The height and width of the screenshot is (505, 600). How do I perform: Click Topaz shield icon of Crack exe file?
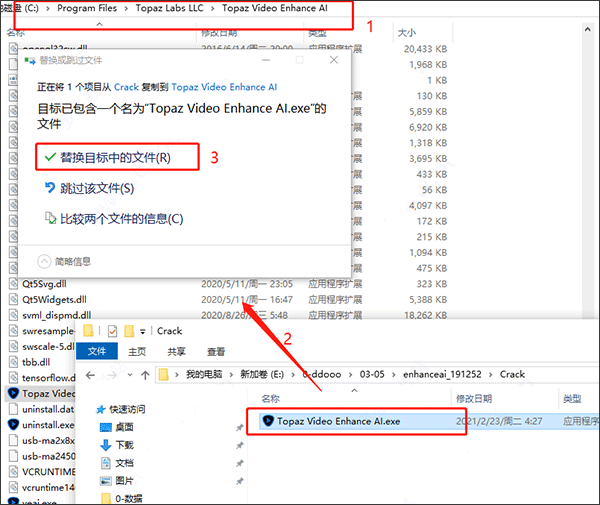coord(267,421)
